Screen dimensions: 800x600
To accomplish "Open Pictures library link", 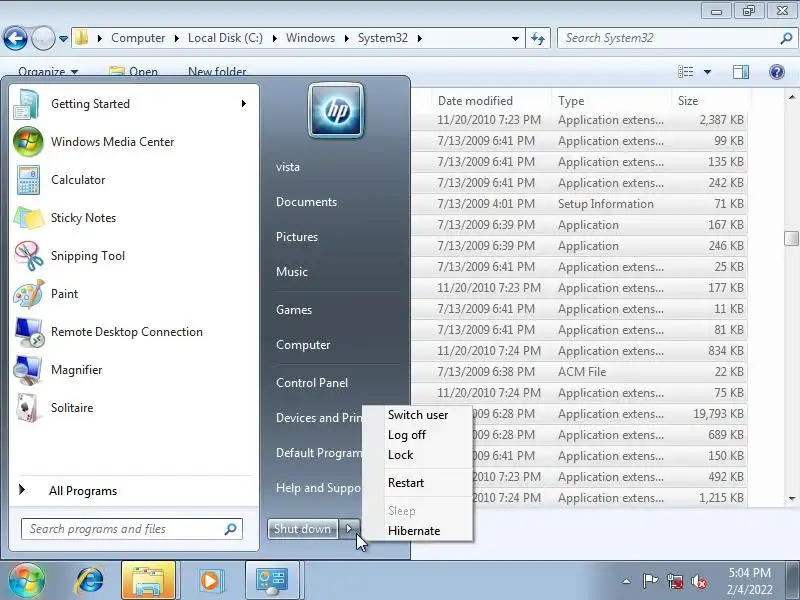I will coord(296,237).
